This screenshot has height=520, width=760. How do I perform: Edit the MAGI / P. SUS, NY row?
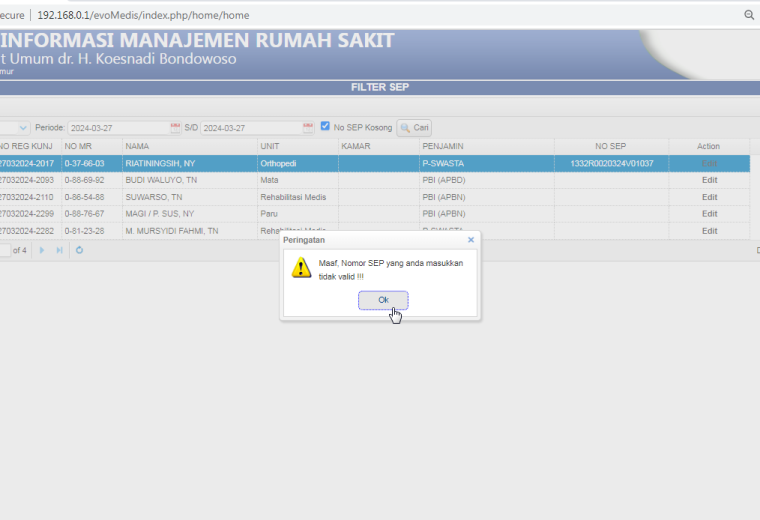(x=709, y=214)
